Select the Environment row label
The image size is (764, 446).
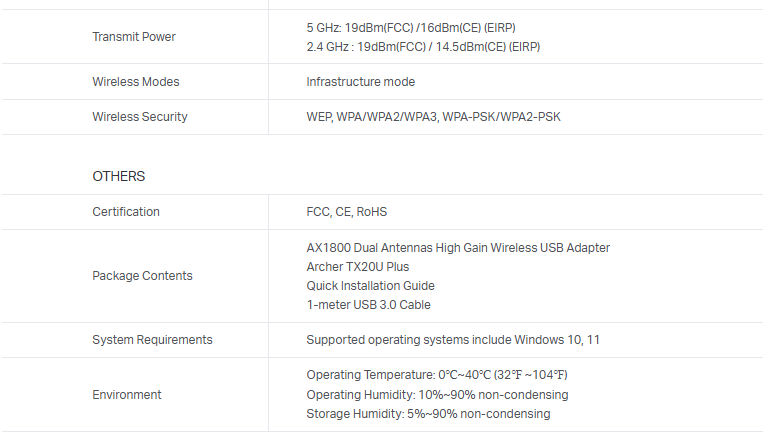coord(127,395)
